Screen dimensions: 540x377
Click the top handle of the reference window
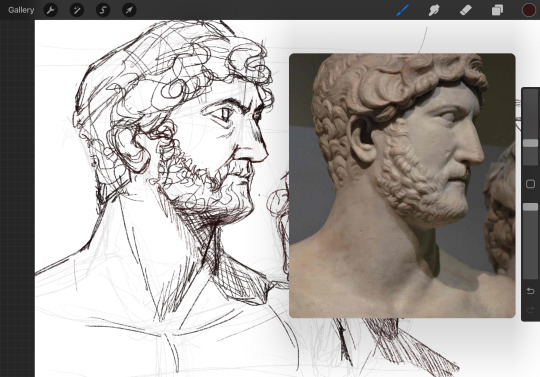(402, 55)
